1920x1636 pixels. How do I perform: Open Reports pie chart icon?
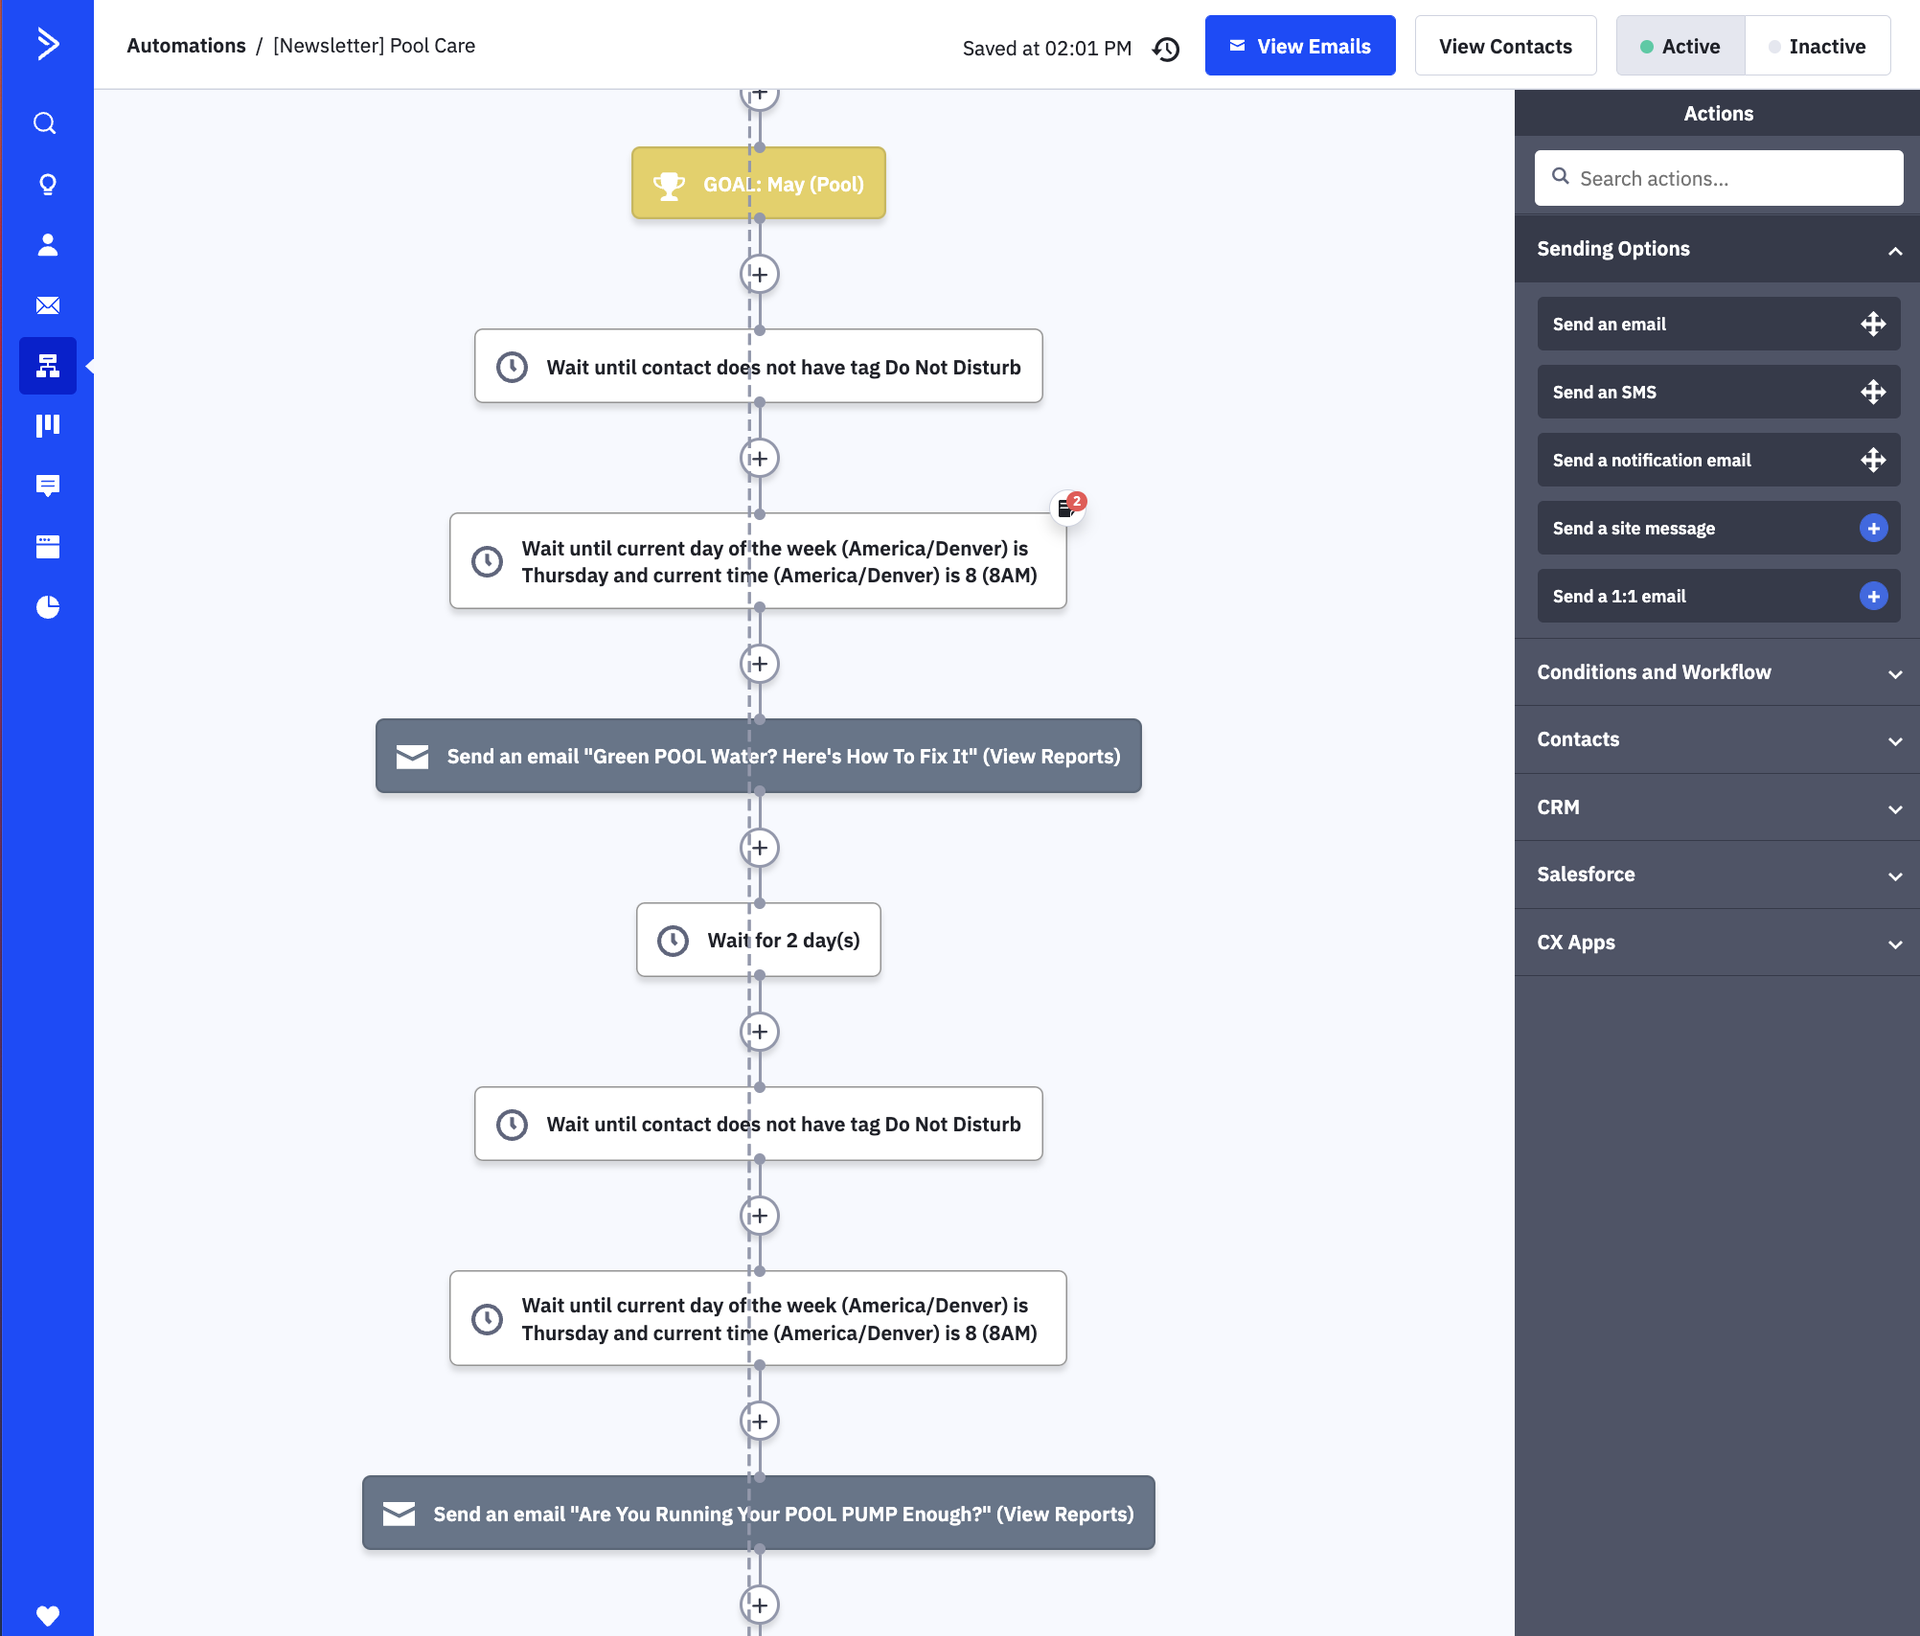point(47,607)
